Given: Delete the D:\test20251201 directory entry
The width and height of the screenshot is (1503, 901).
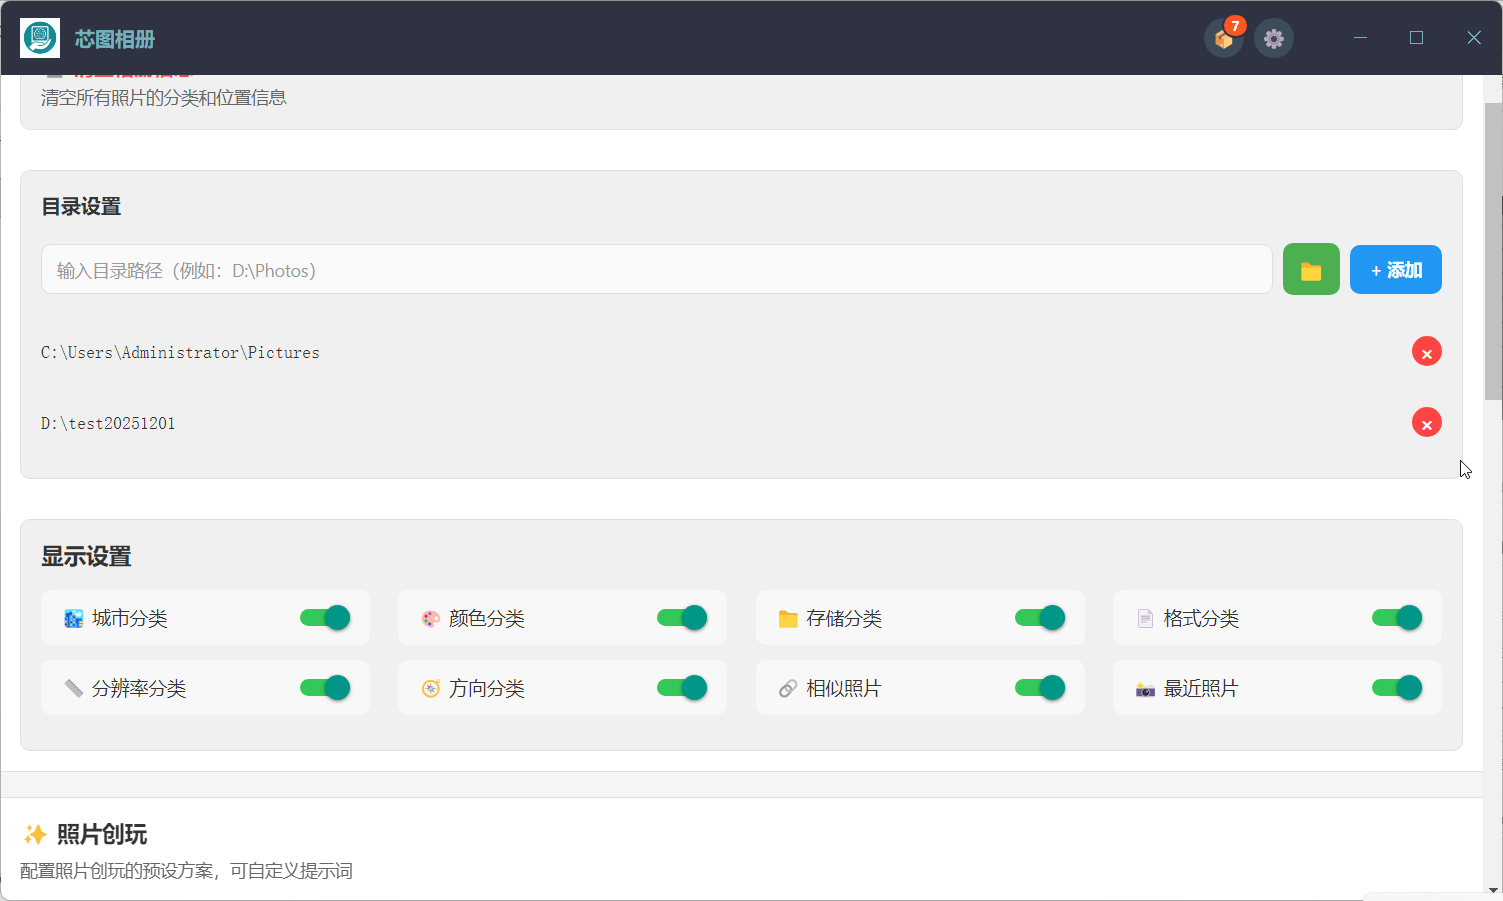Looking at the screenshot, I should pyautogui.click(x=1426, y=423).
